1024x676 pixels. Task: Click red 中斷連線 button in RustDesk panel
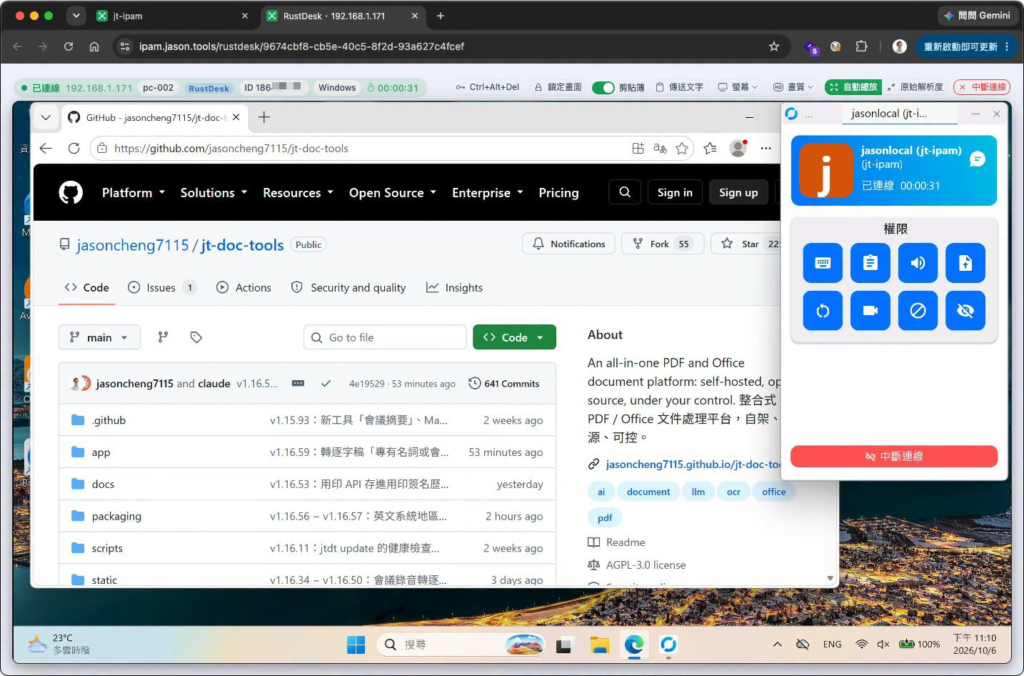(893, 456)
